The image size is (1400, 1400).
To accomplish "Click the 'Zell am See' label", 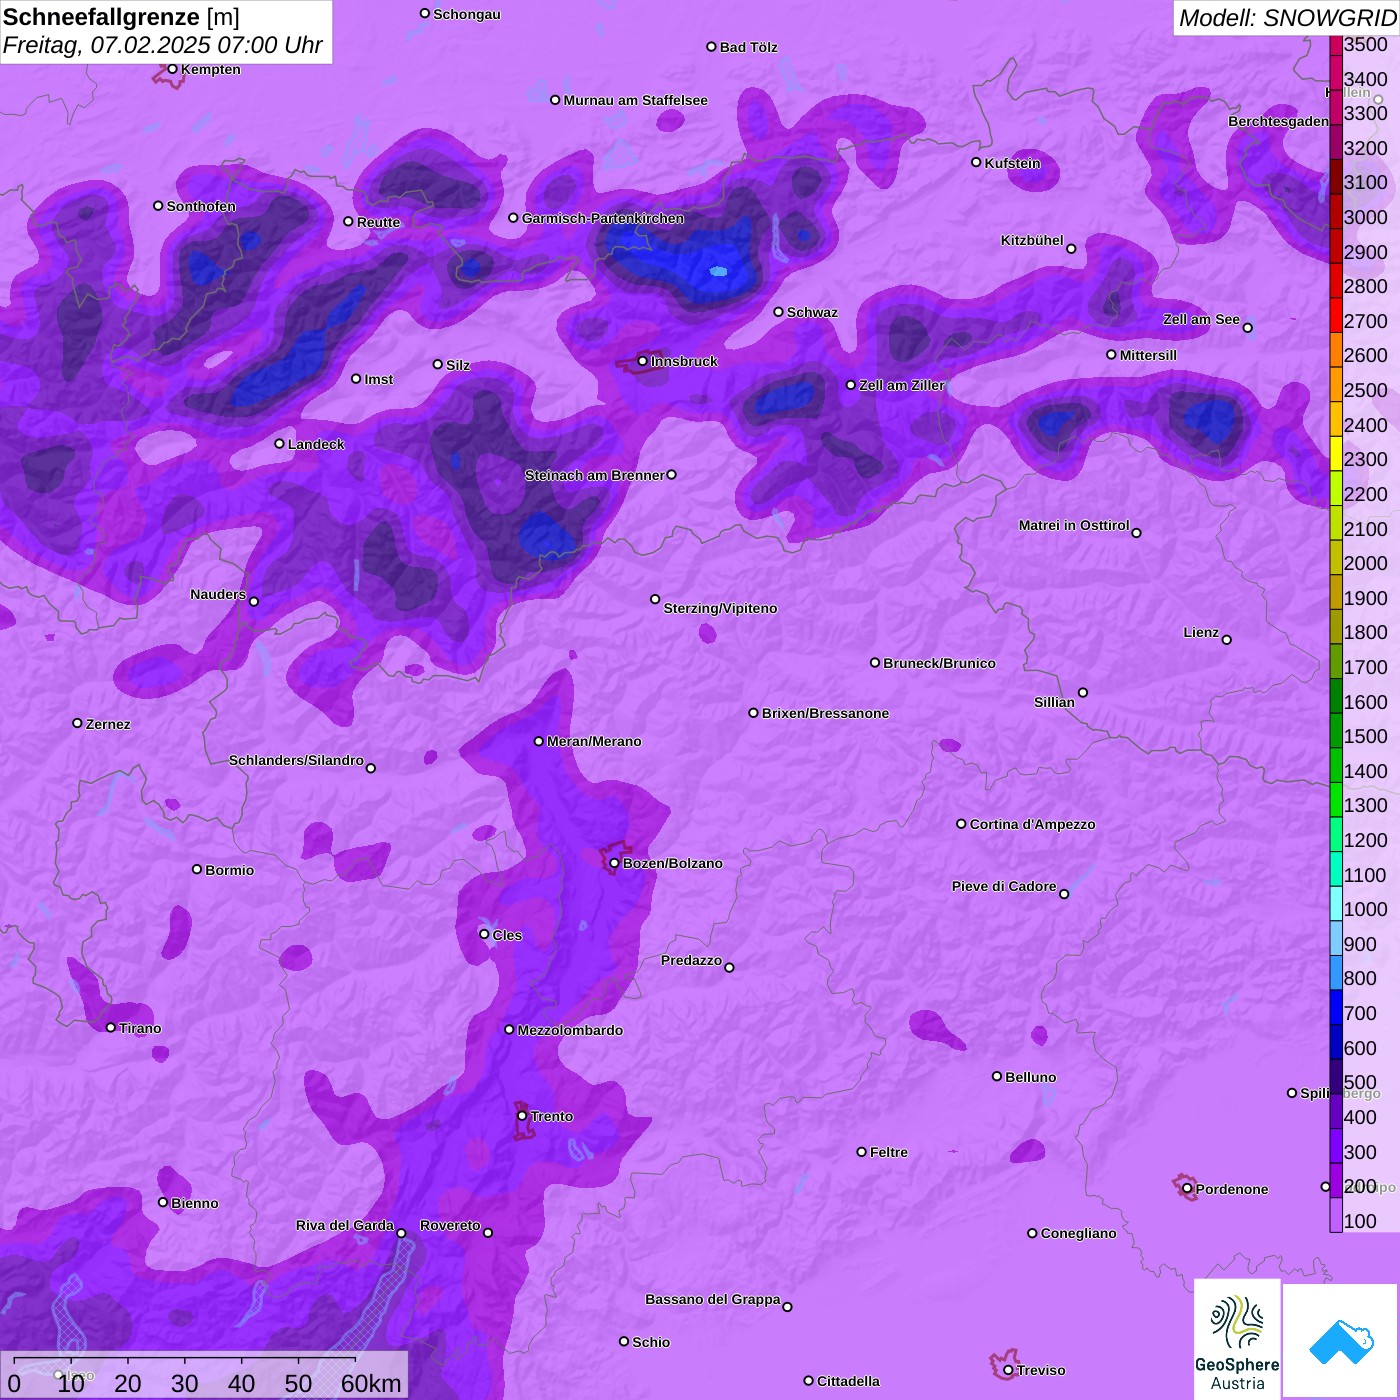I will (x=1201, y=319).
